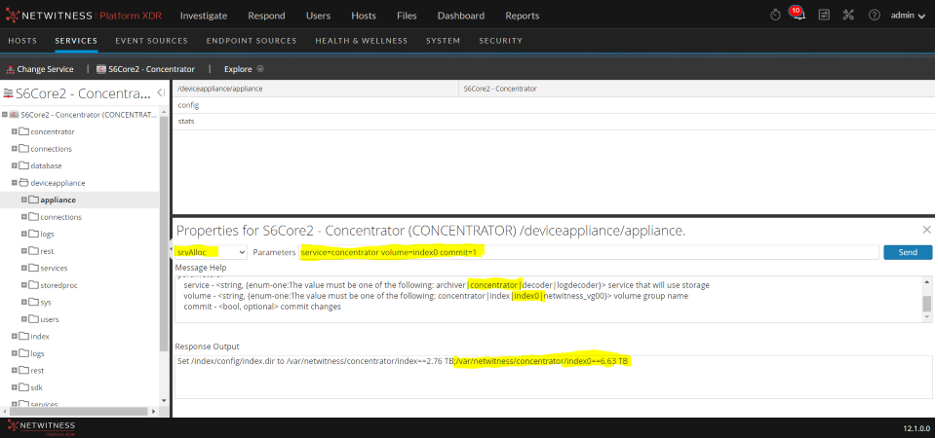Expand the top-level connections folder
The height and width of the screenshot is (438, 938).
pos(14,148)
